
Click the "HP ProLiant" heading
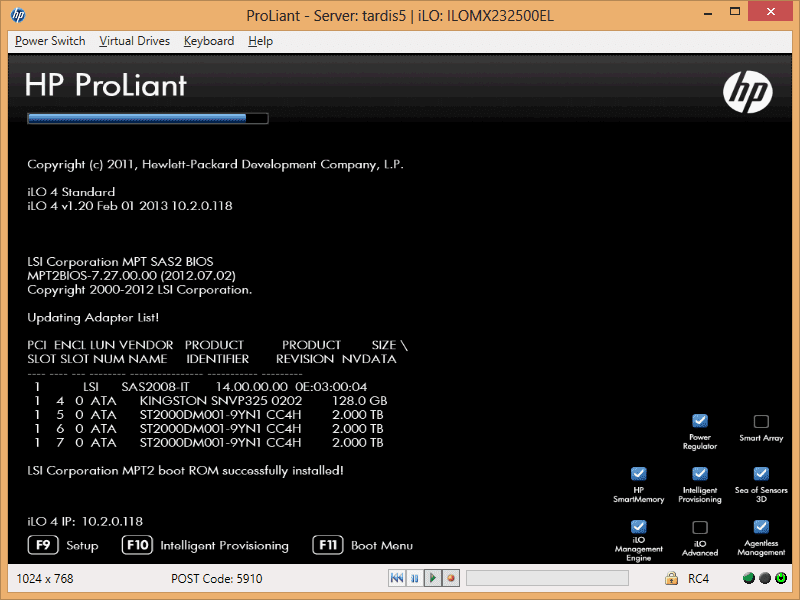pos(106,85)
